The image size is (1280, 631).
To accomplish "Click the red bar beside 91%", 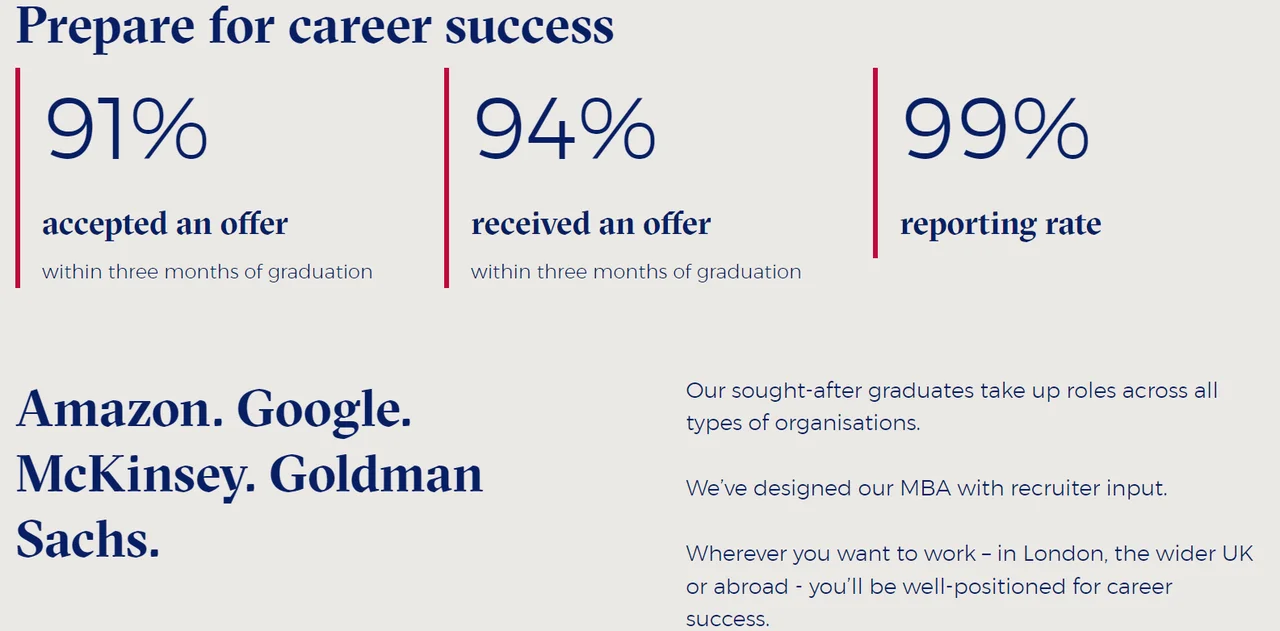I will 18,178.
